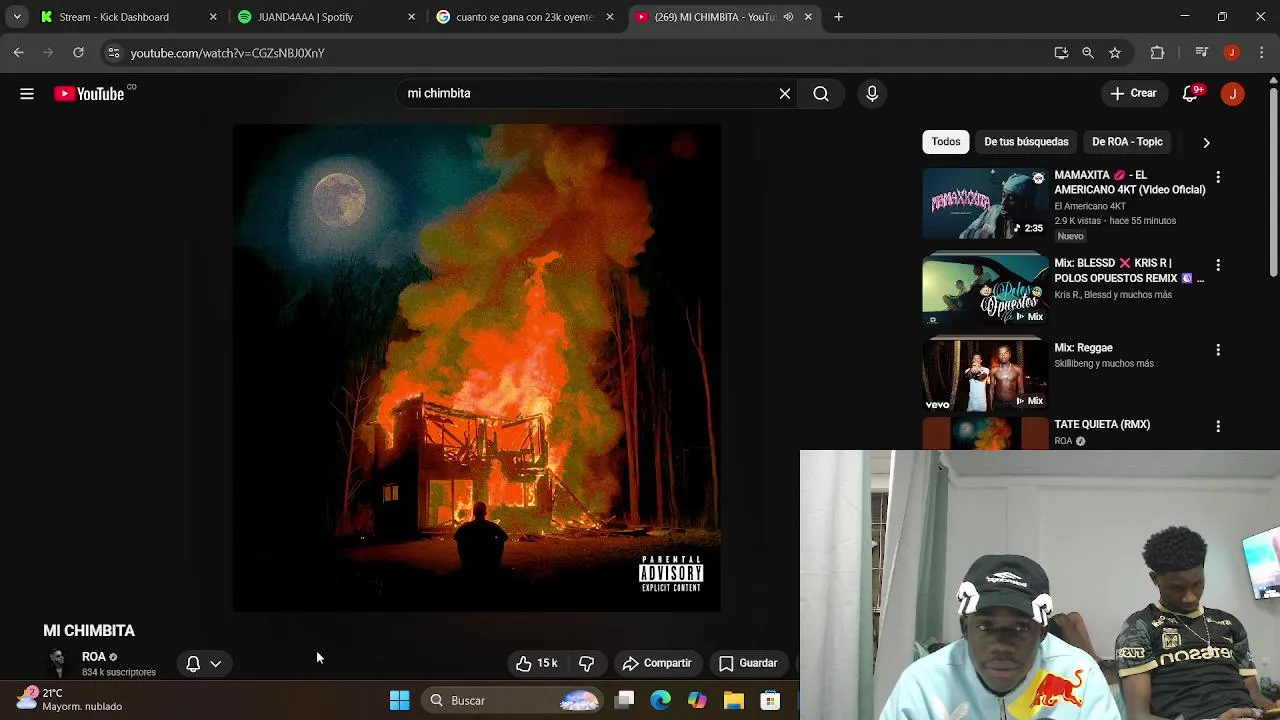
Task: Activate voice search microphone
Action: click(x=872, y=94)
